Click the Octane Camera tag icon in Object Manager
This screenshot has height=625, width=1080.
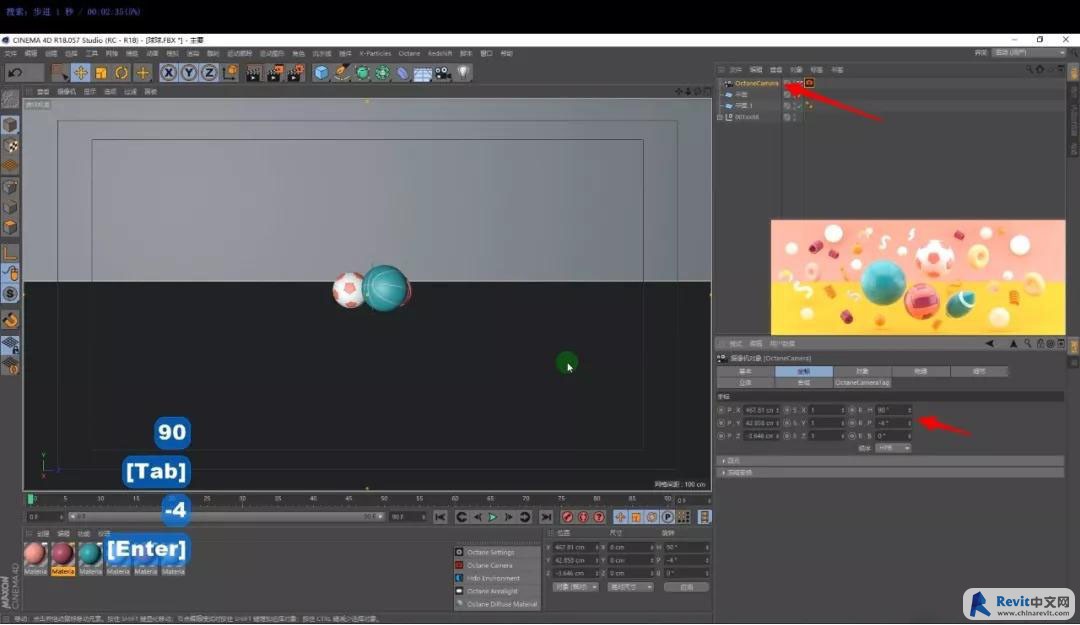point(809,83)
